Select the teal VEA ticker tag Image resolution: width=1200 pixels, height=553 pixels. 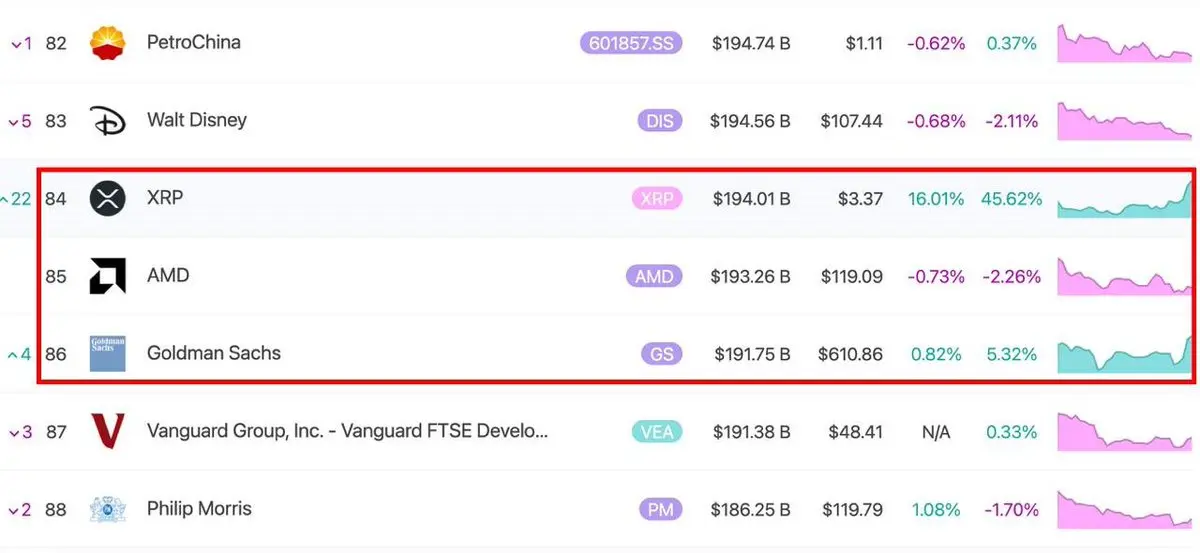[657, 432]
